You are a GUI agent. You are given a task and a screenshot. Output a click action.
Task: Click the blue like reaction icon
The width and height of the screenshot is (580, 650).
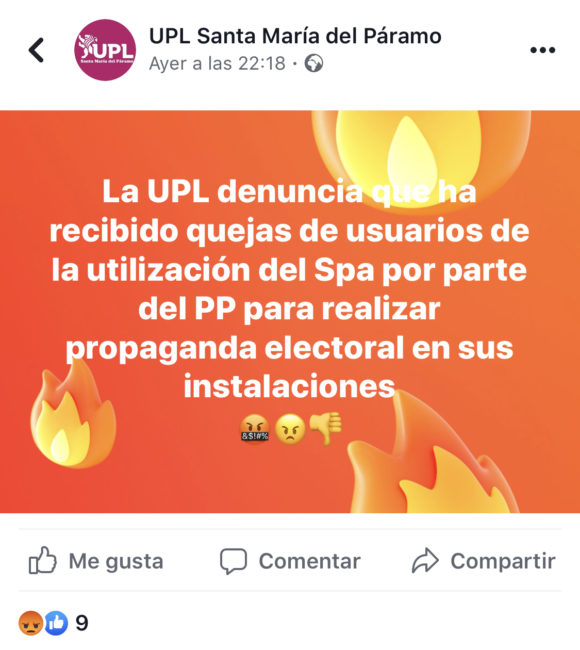56,623
